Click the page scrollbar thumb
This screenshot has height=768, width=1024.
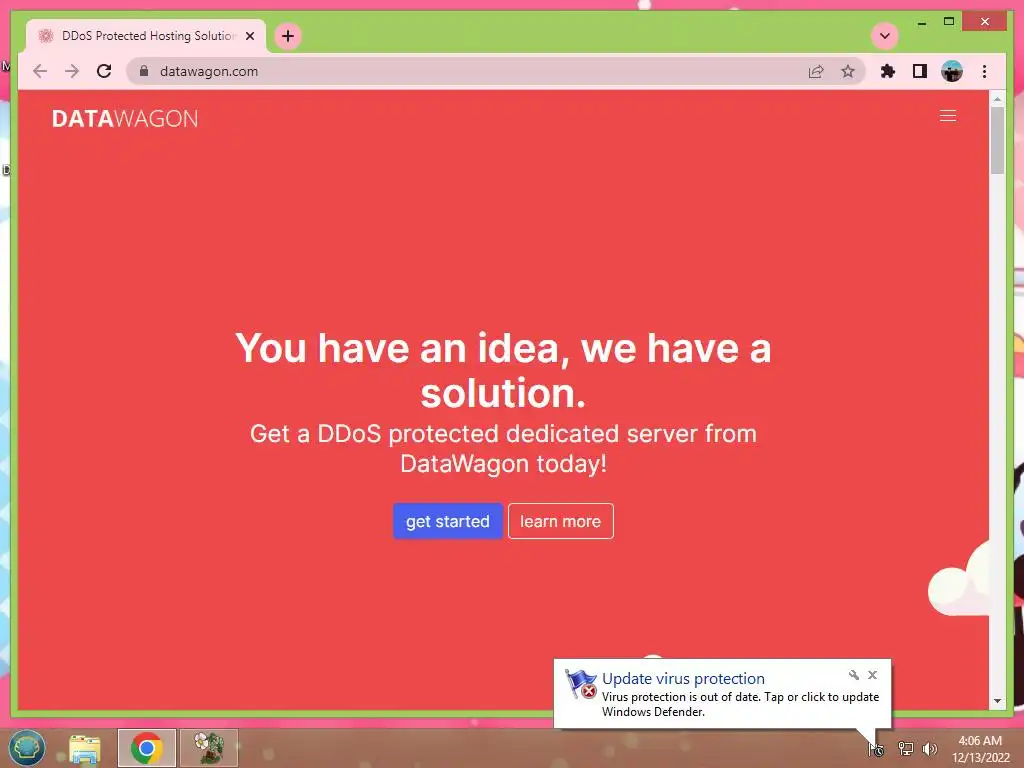tap(997, 140)
